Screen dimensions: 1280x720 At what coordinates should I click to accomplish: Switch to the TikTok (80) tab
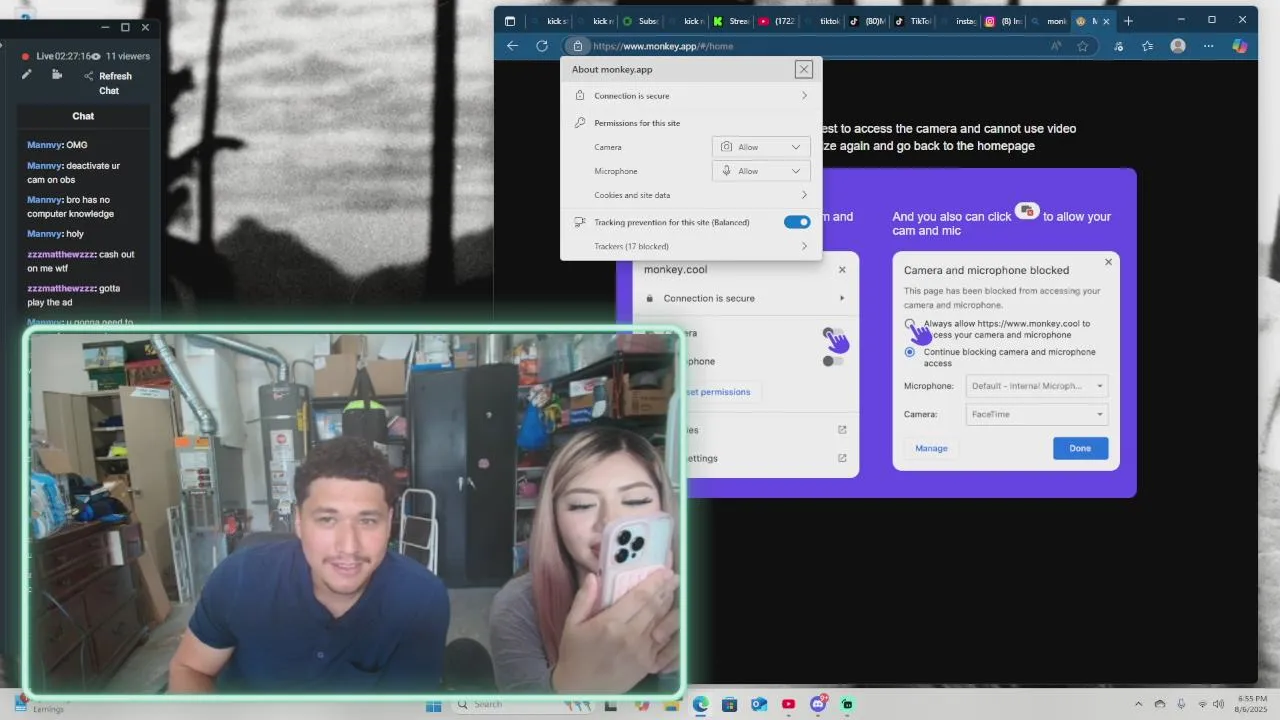(866, 21)
